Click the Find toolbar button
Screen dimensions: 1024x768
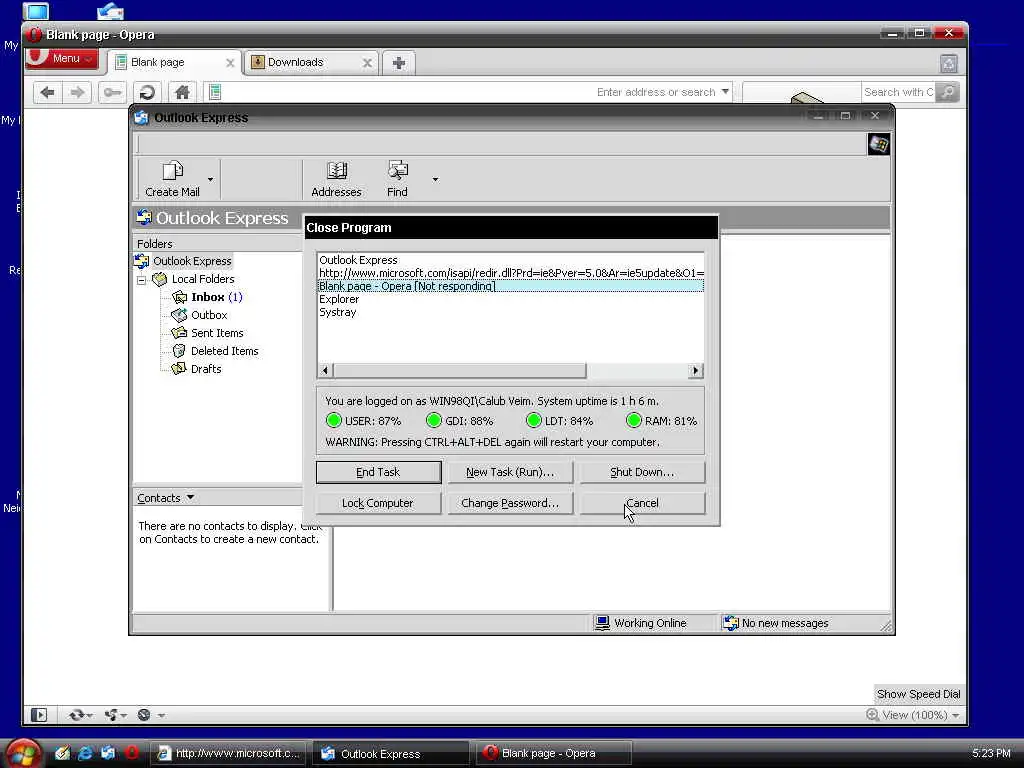(397, 179)
